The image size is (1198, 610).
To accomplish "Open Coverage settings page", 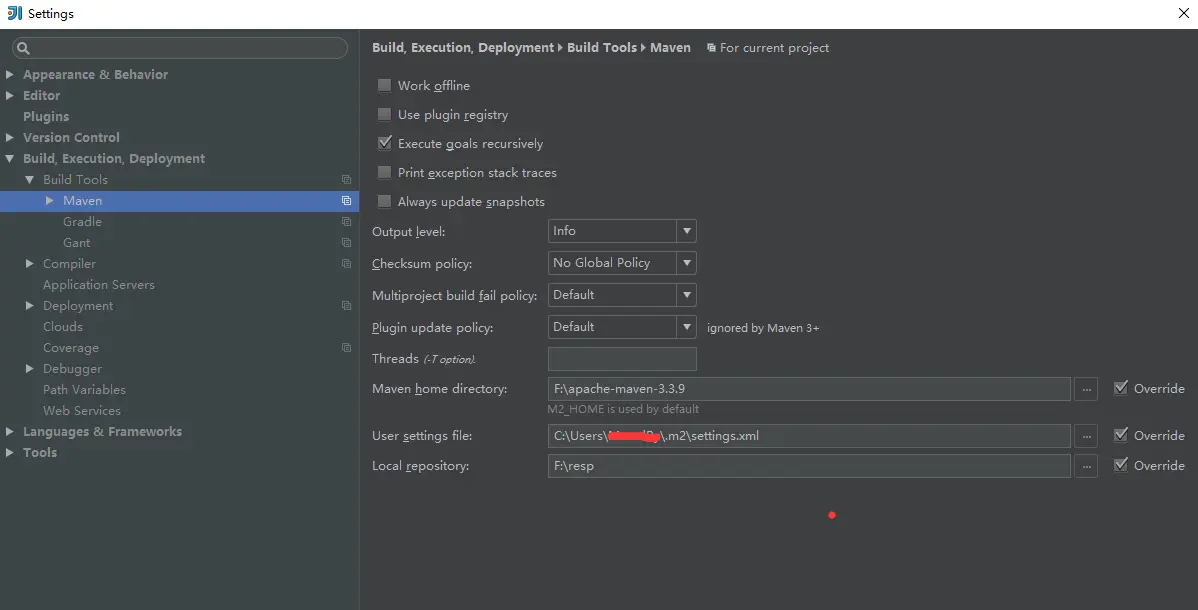I will (x=71, y=348).
